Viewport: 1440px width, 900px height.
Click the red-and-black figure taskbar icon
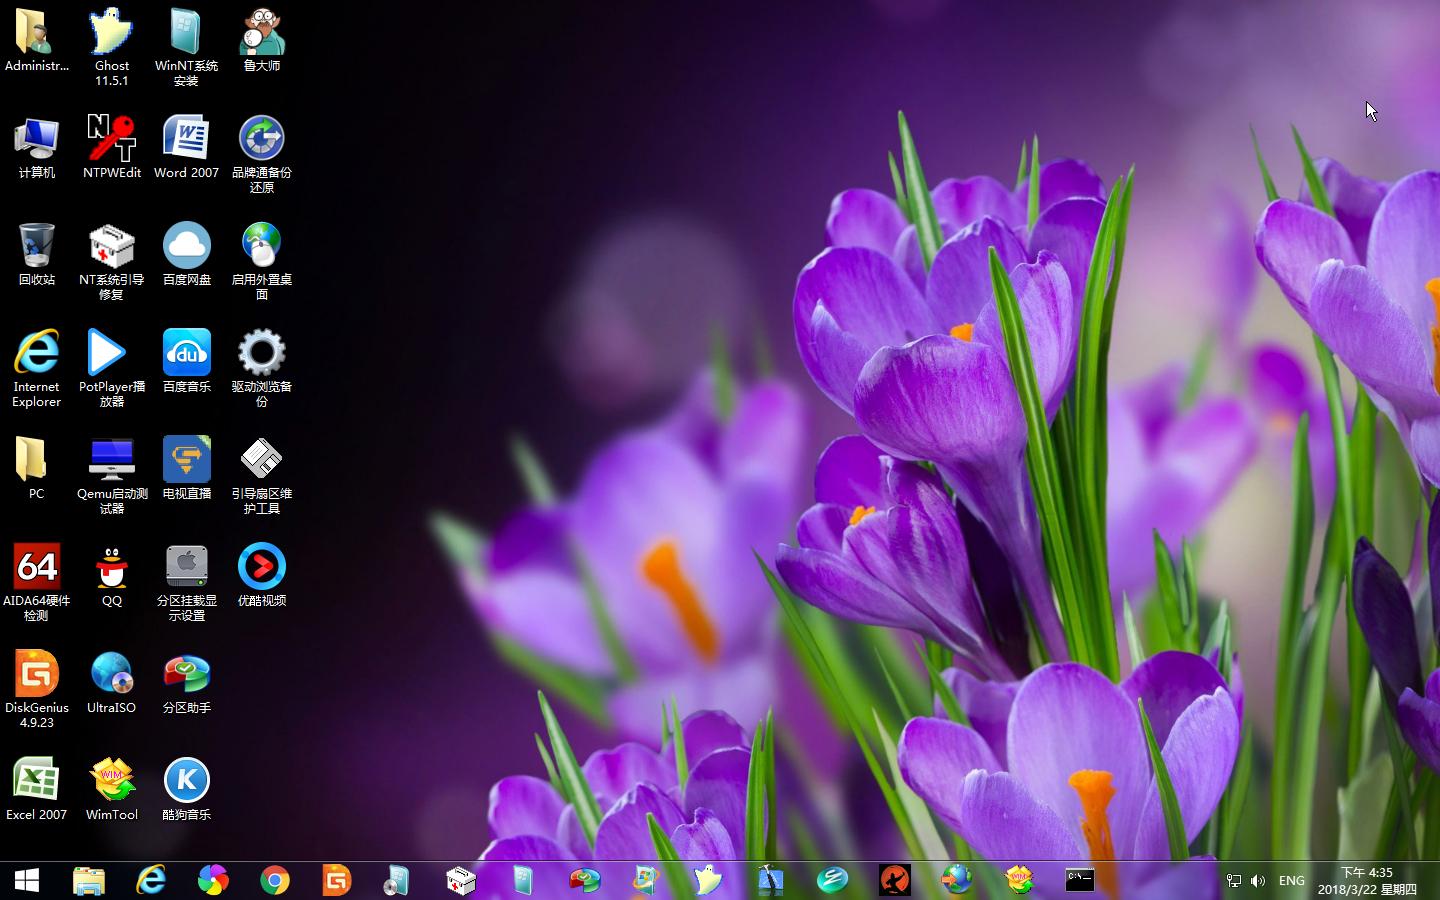[895, 880]
